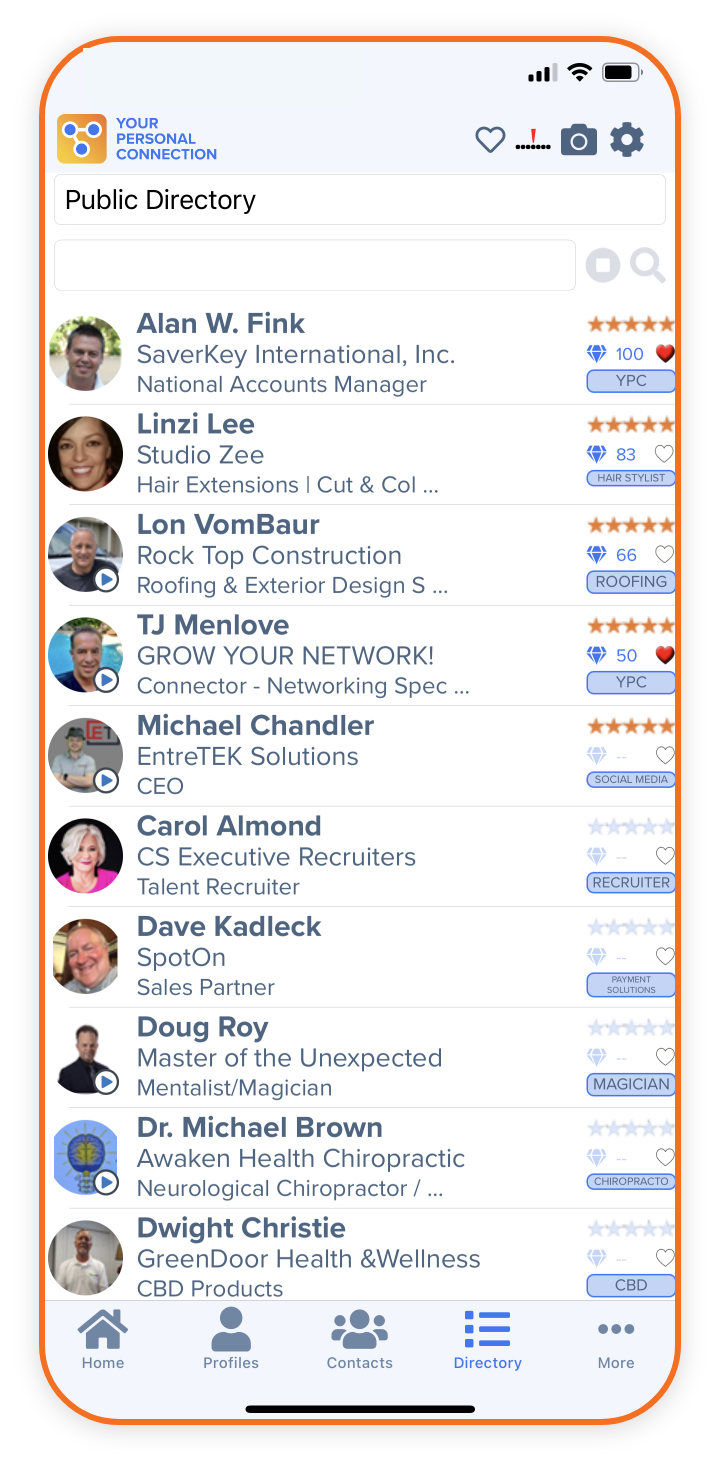This screenshot has height=1467, width=720.
Task: Toggle the heart on Carol Almond's row
Action: 664,856
